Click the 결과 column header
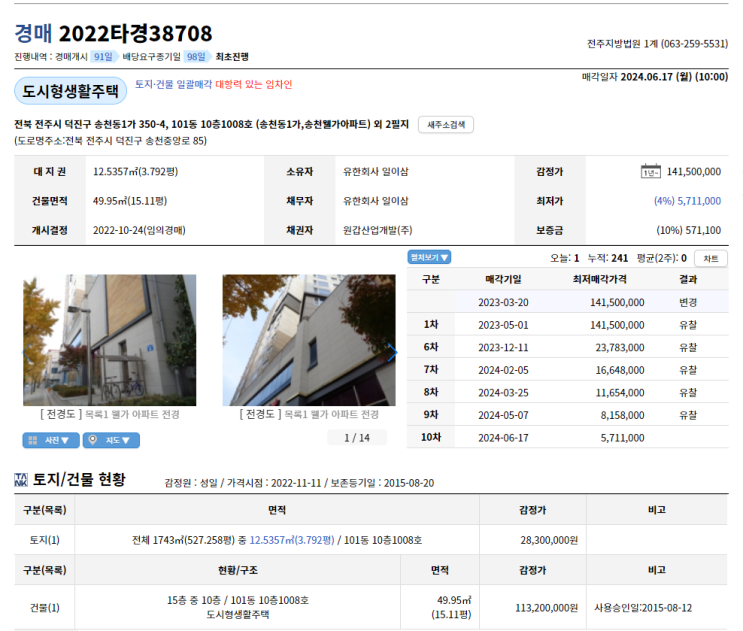Viewport: 743px width, 631px height. coord(688,279)
